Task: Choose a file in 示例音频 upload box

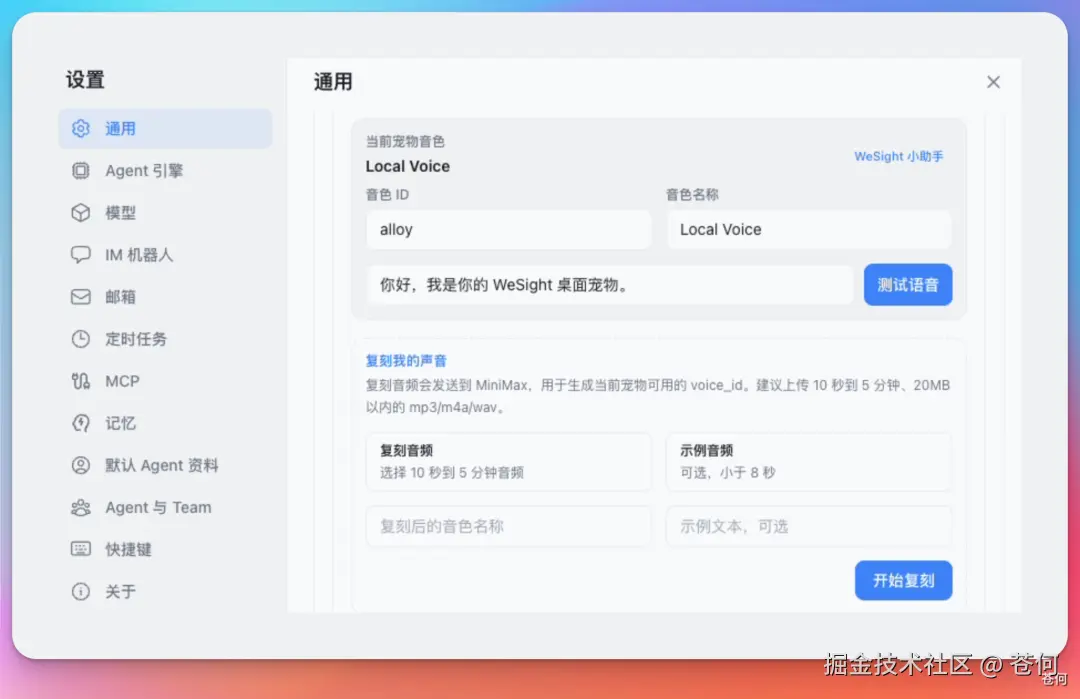Action: [809, 461]
